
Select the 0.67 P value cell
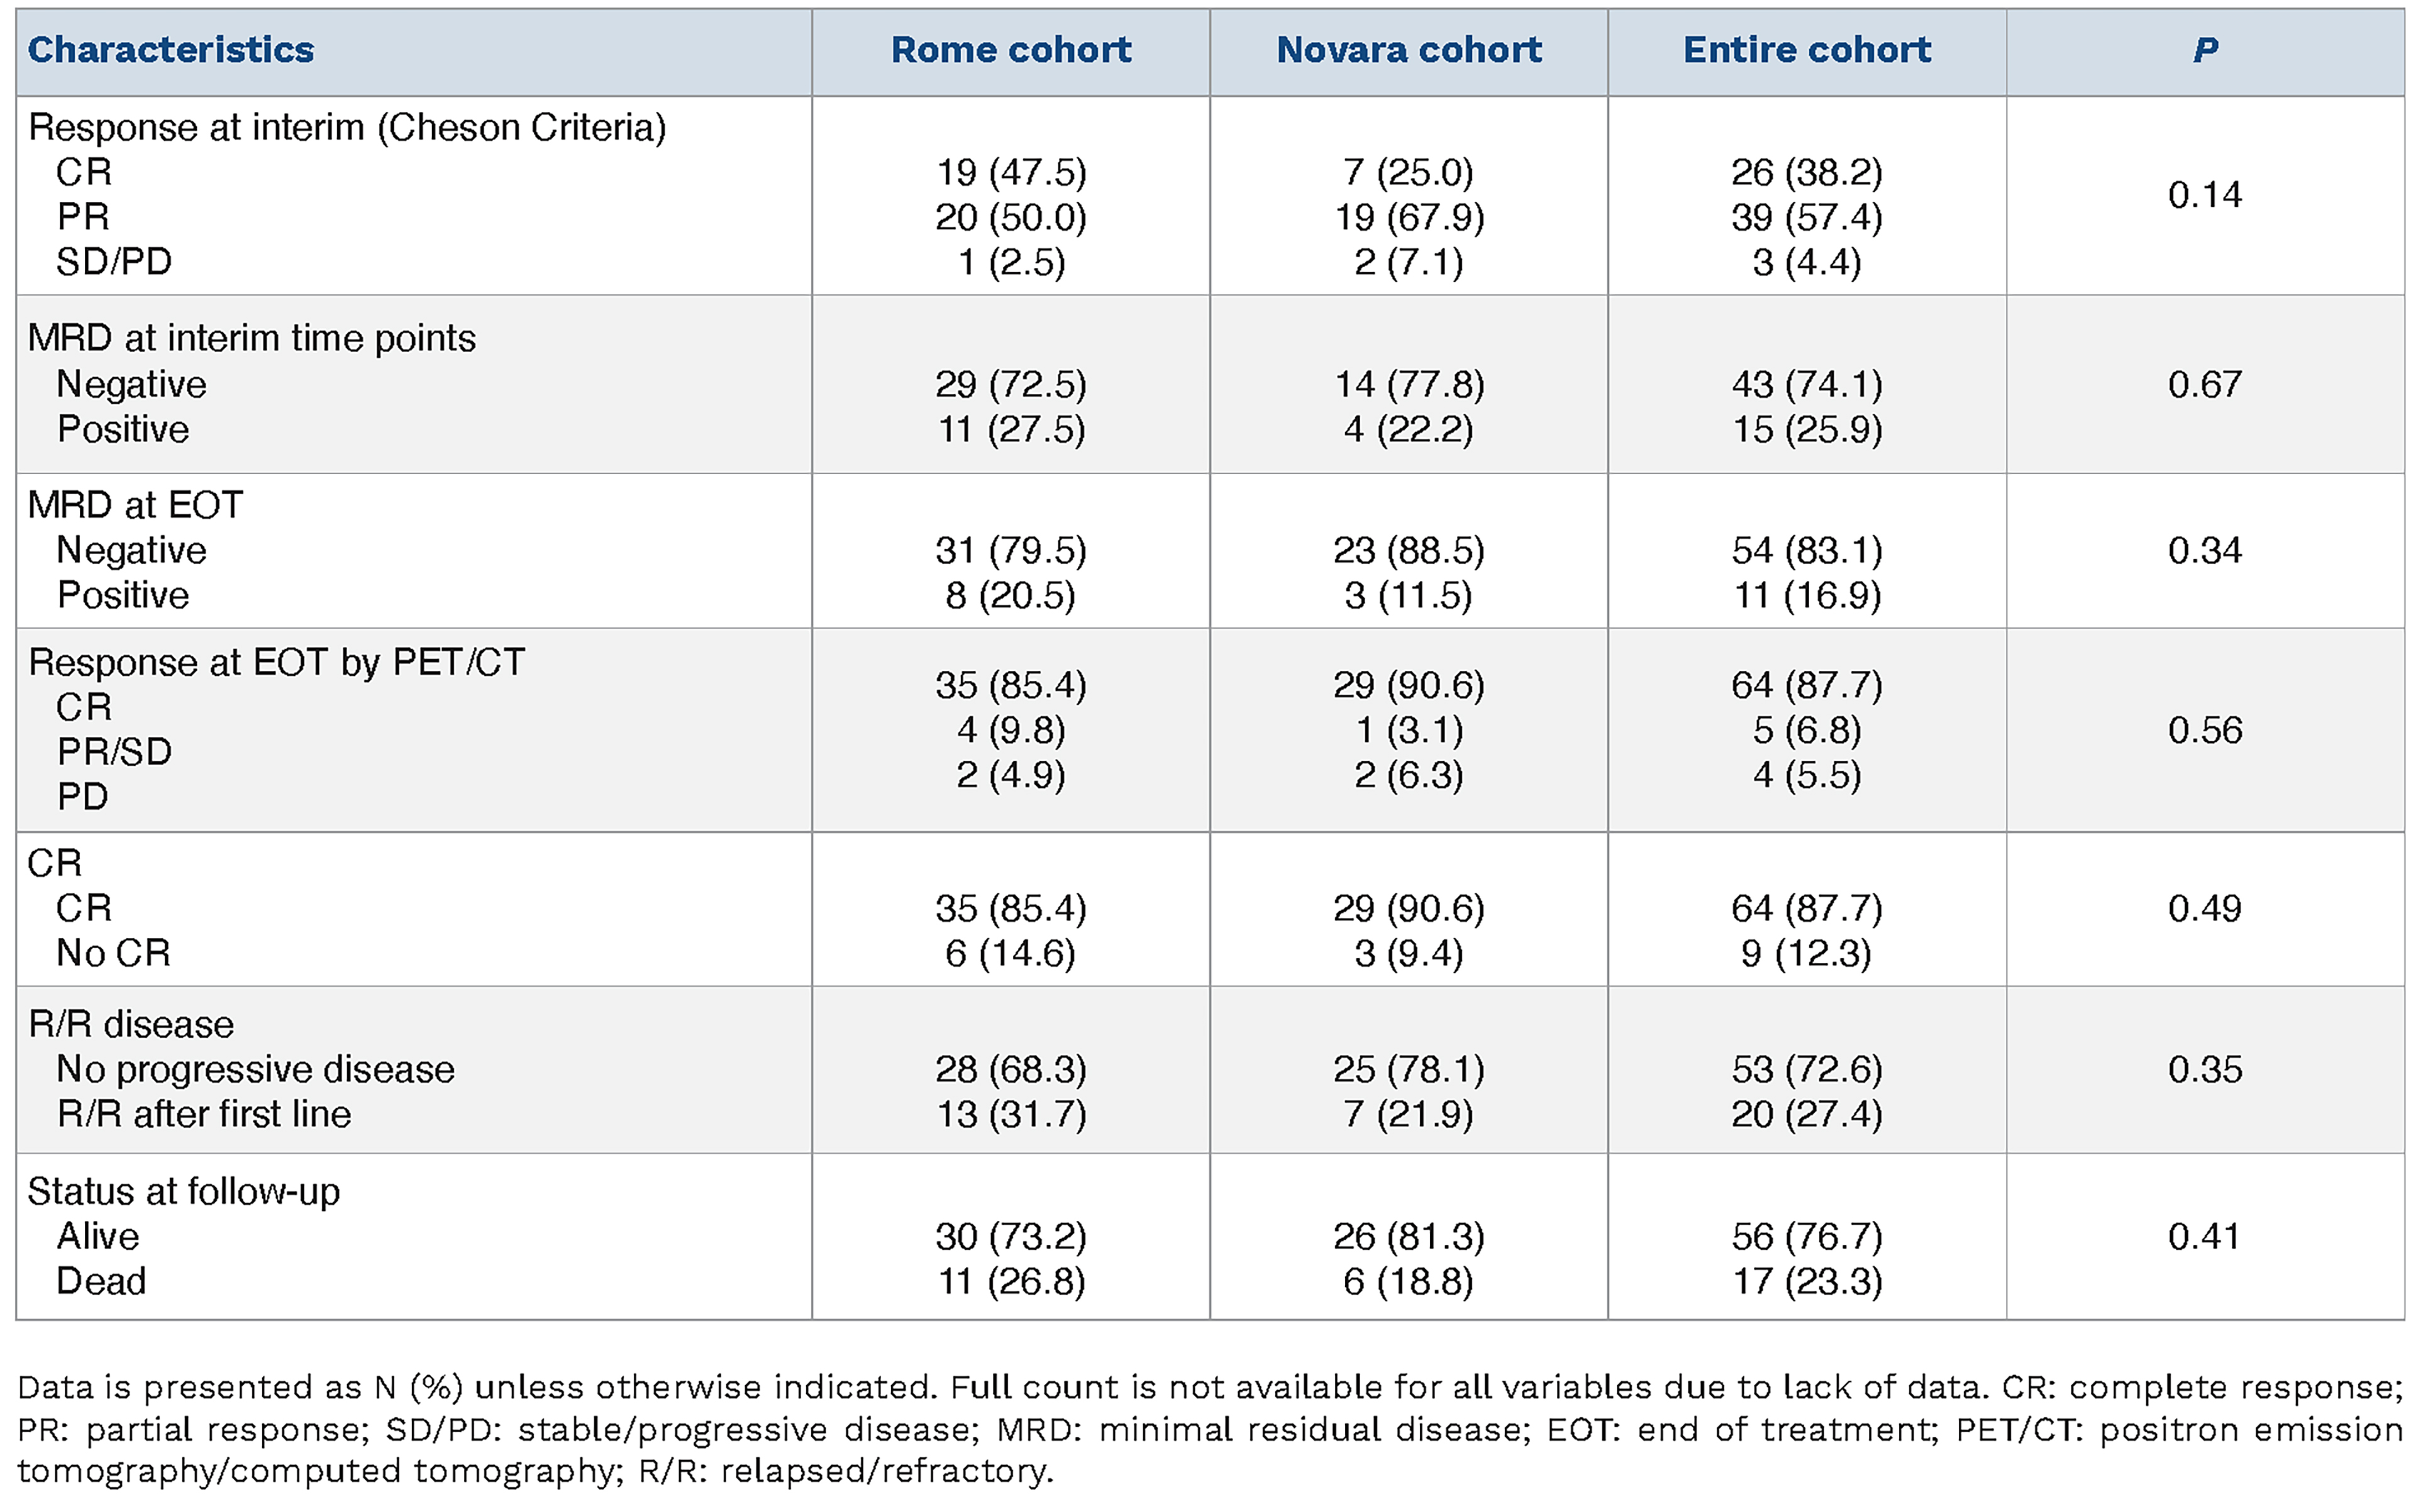(2205, 384)
